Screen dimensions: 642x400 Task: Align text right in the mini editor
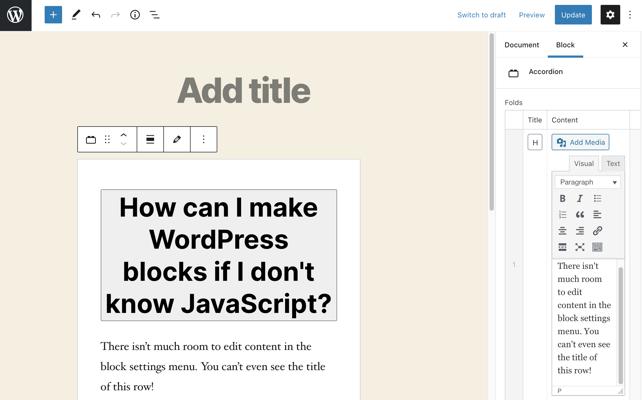(x=580, y=231)
